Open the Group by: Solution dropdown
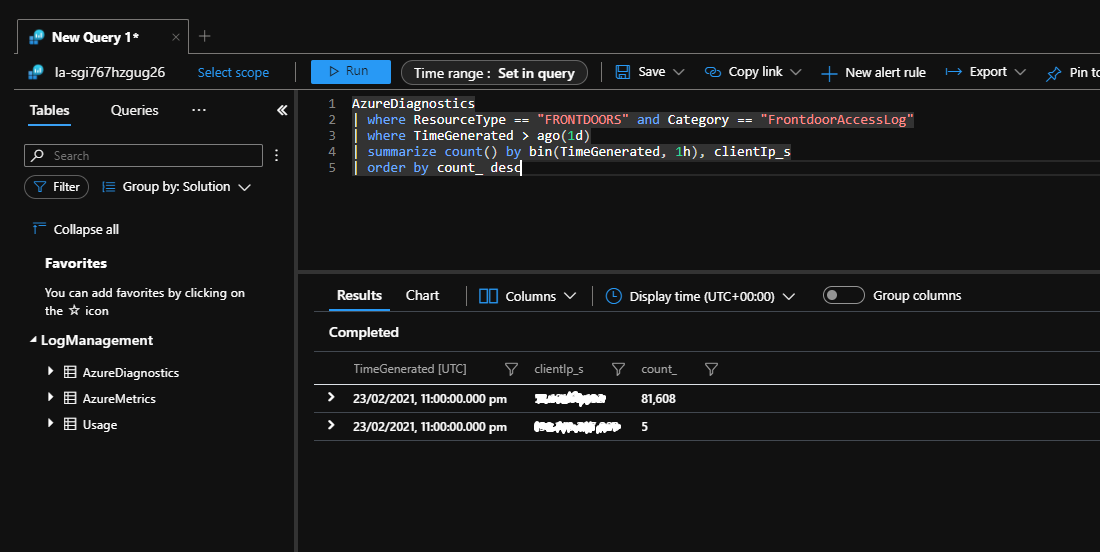This screenshot has height=552, width=1100. (x=176, y=187)
